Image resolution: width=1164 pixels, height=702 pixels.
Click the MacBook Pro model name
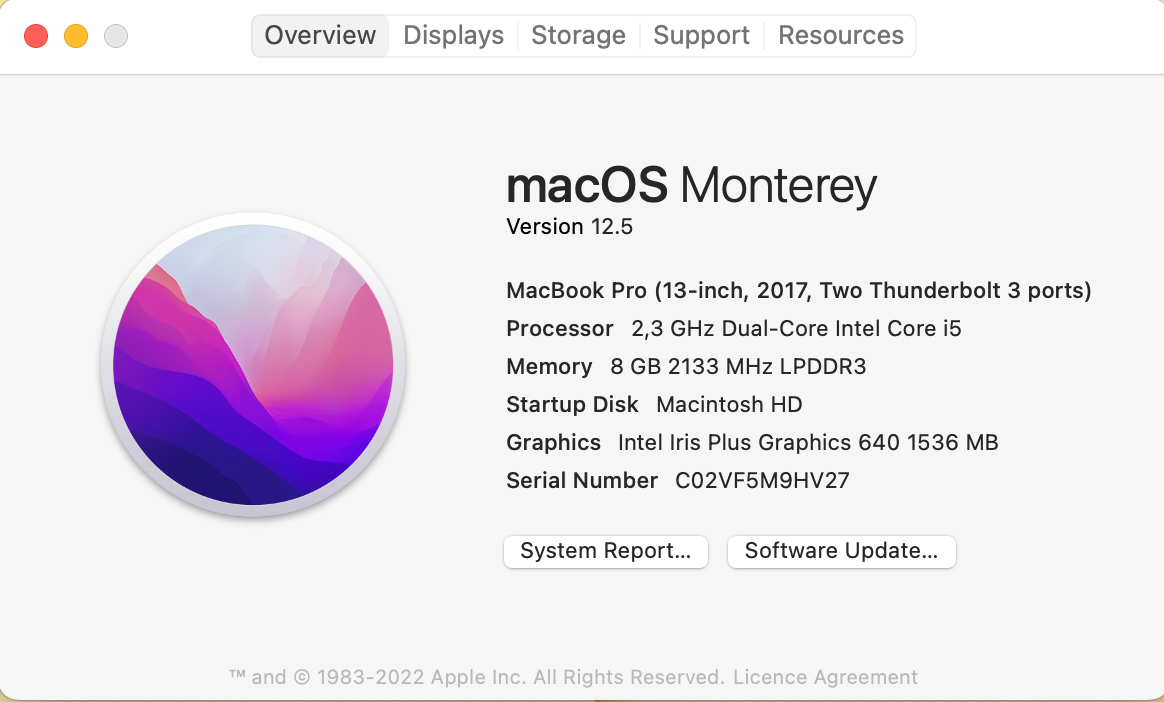[x=798, y=290]
